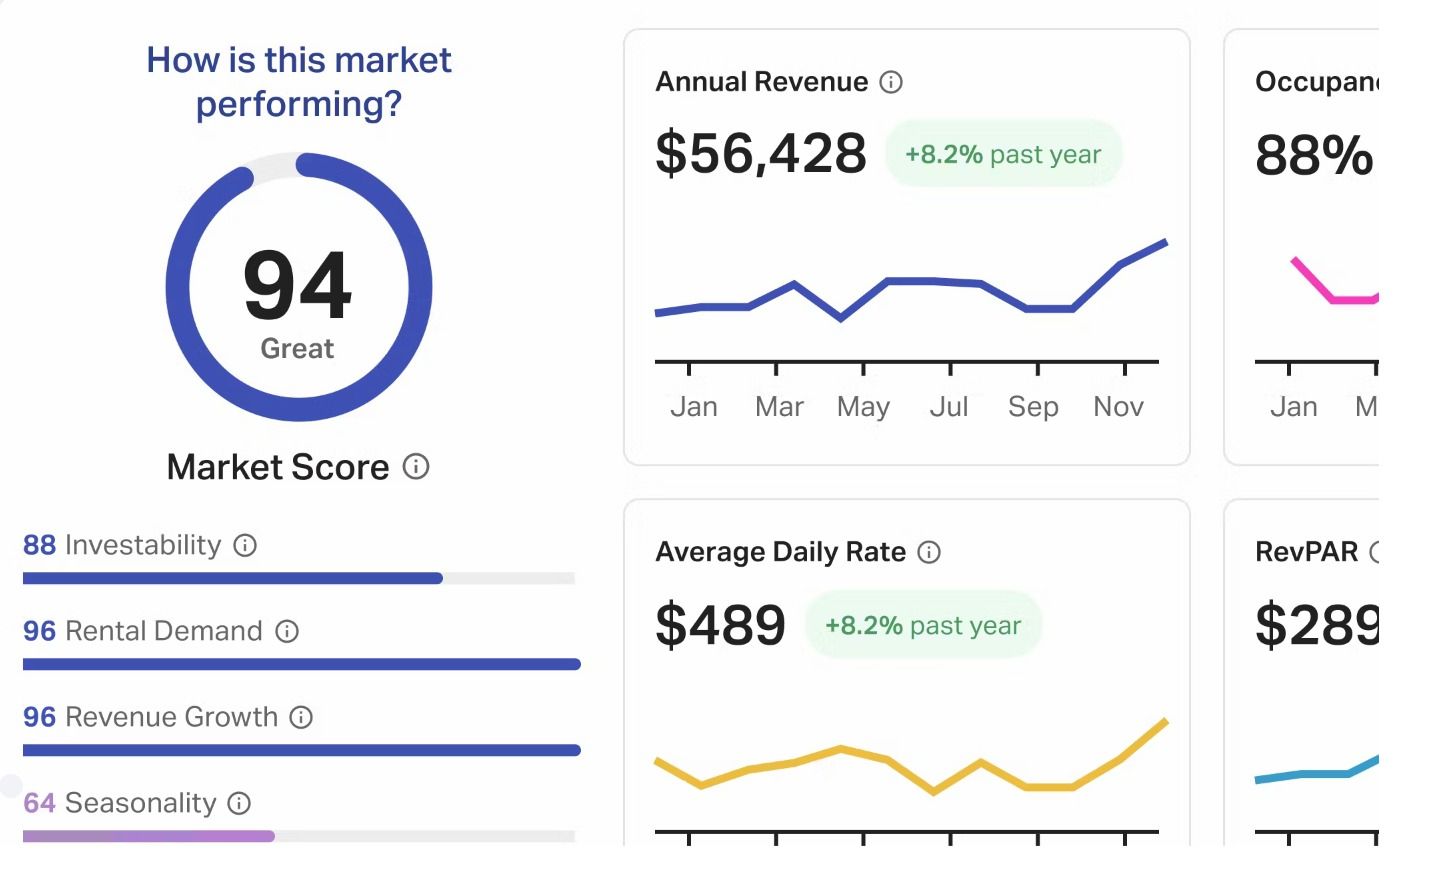Open the Seasonality info icon
This screenshot has height=870, width=1444.
[239, 803]
